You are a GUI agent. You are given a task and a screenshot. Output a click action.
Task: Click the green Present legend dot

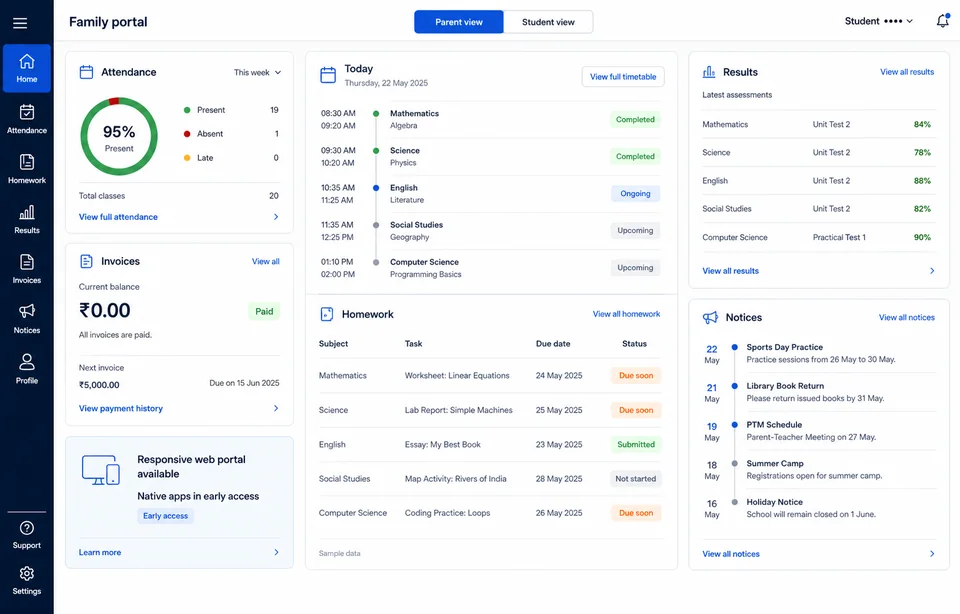187,110
